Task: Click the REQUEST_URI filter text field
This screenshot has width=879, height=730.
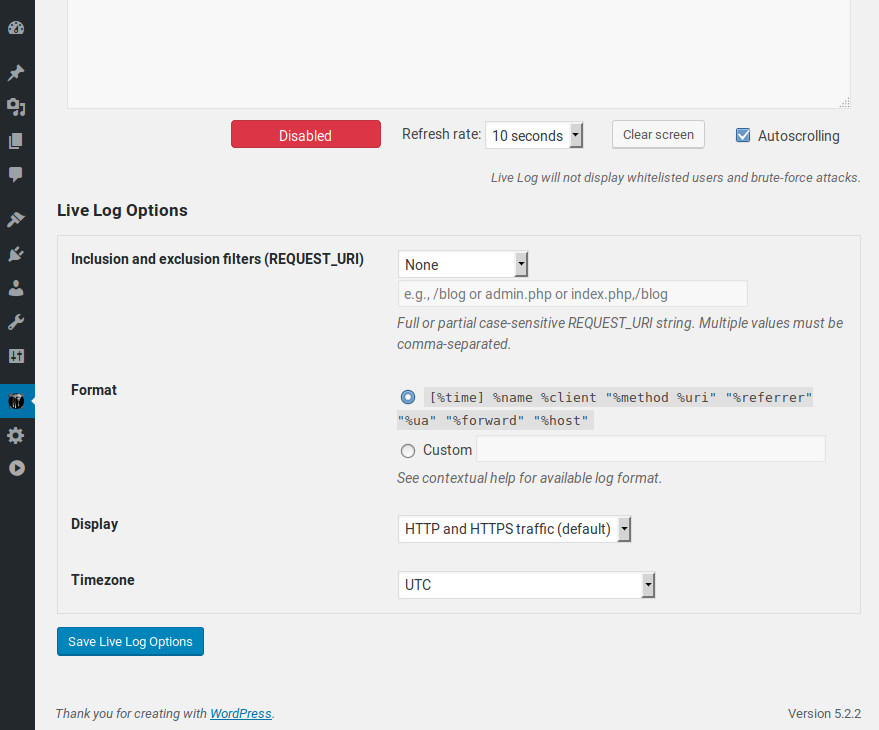Action: click(572, 294)
